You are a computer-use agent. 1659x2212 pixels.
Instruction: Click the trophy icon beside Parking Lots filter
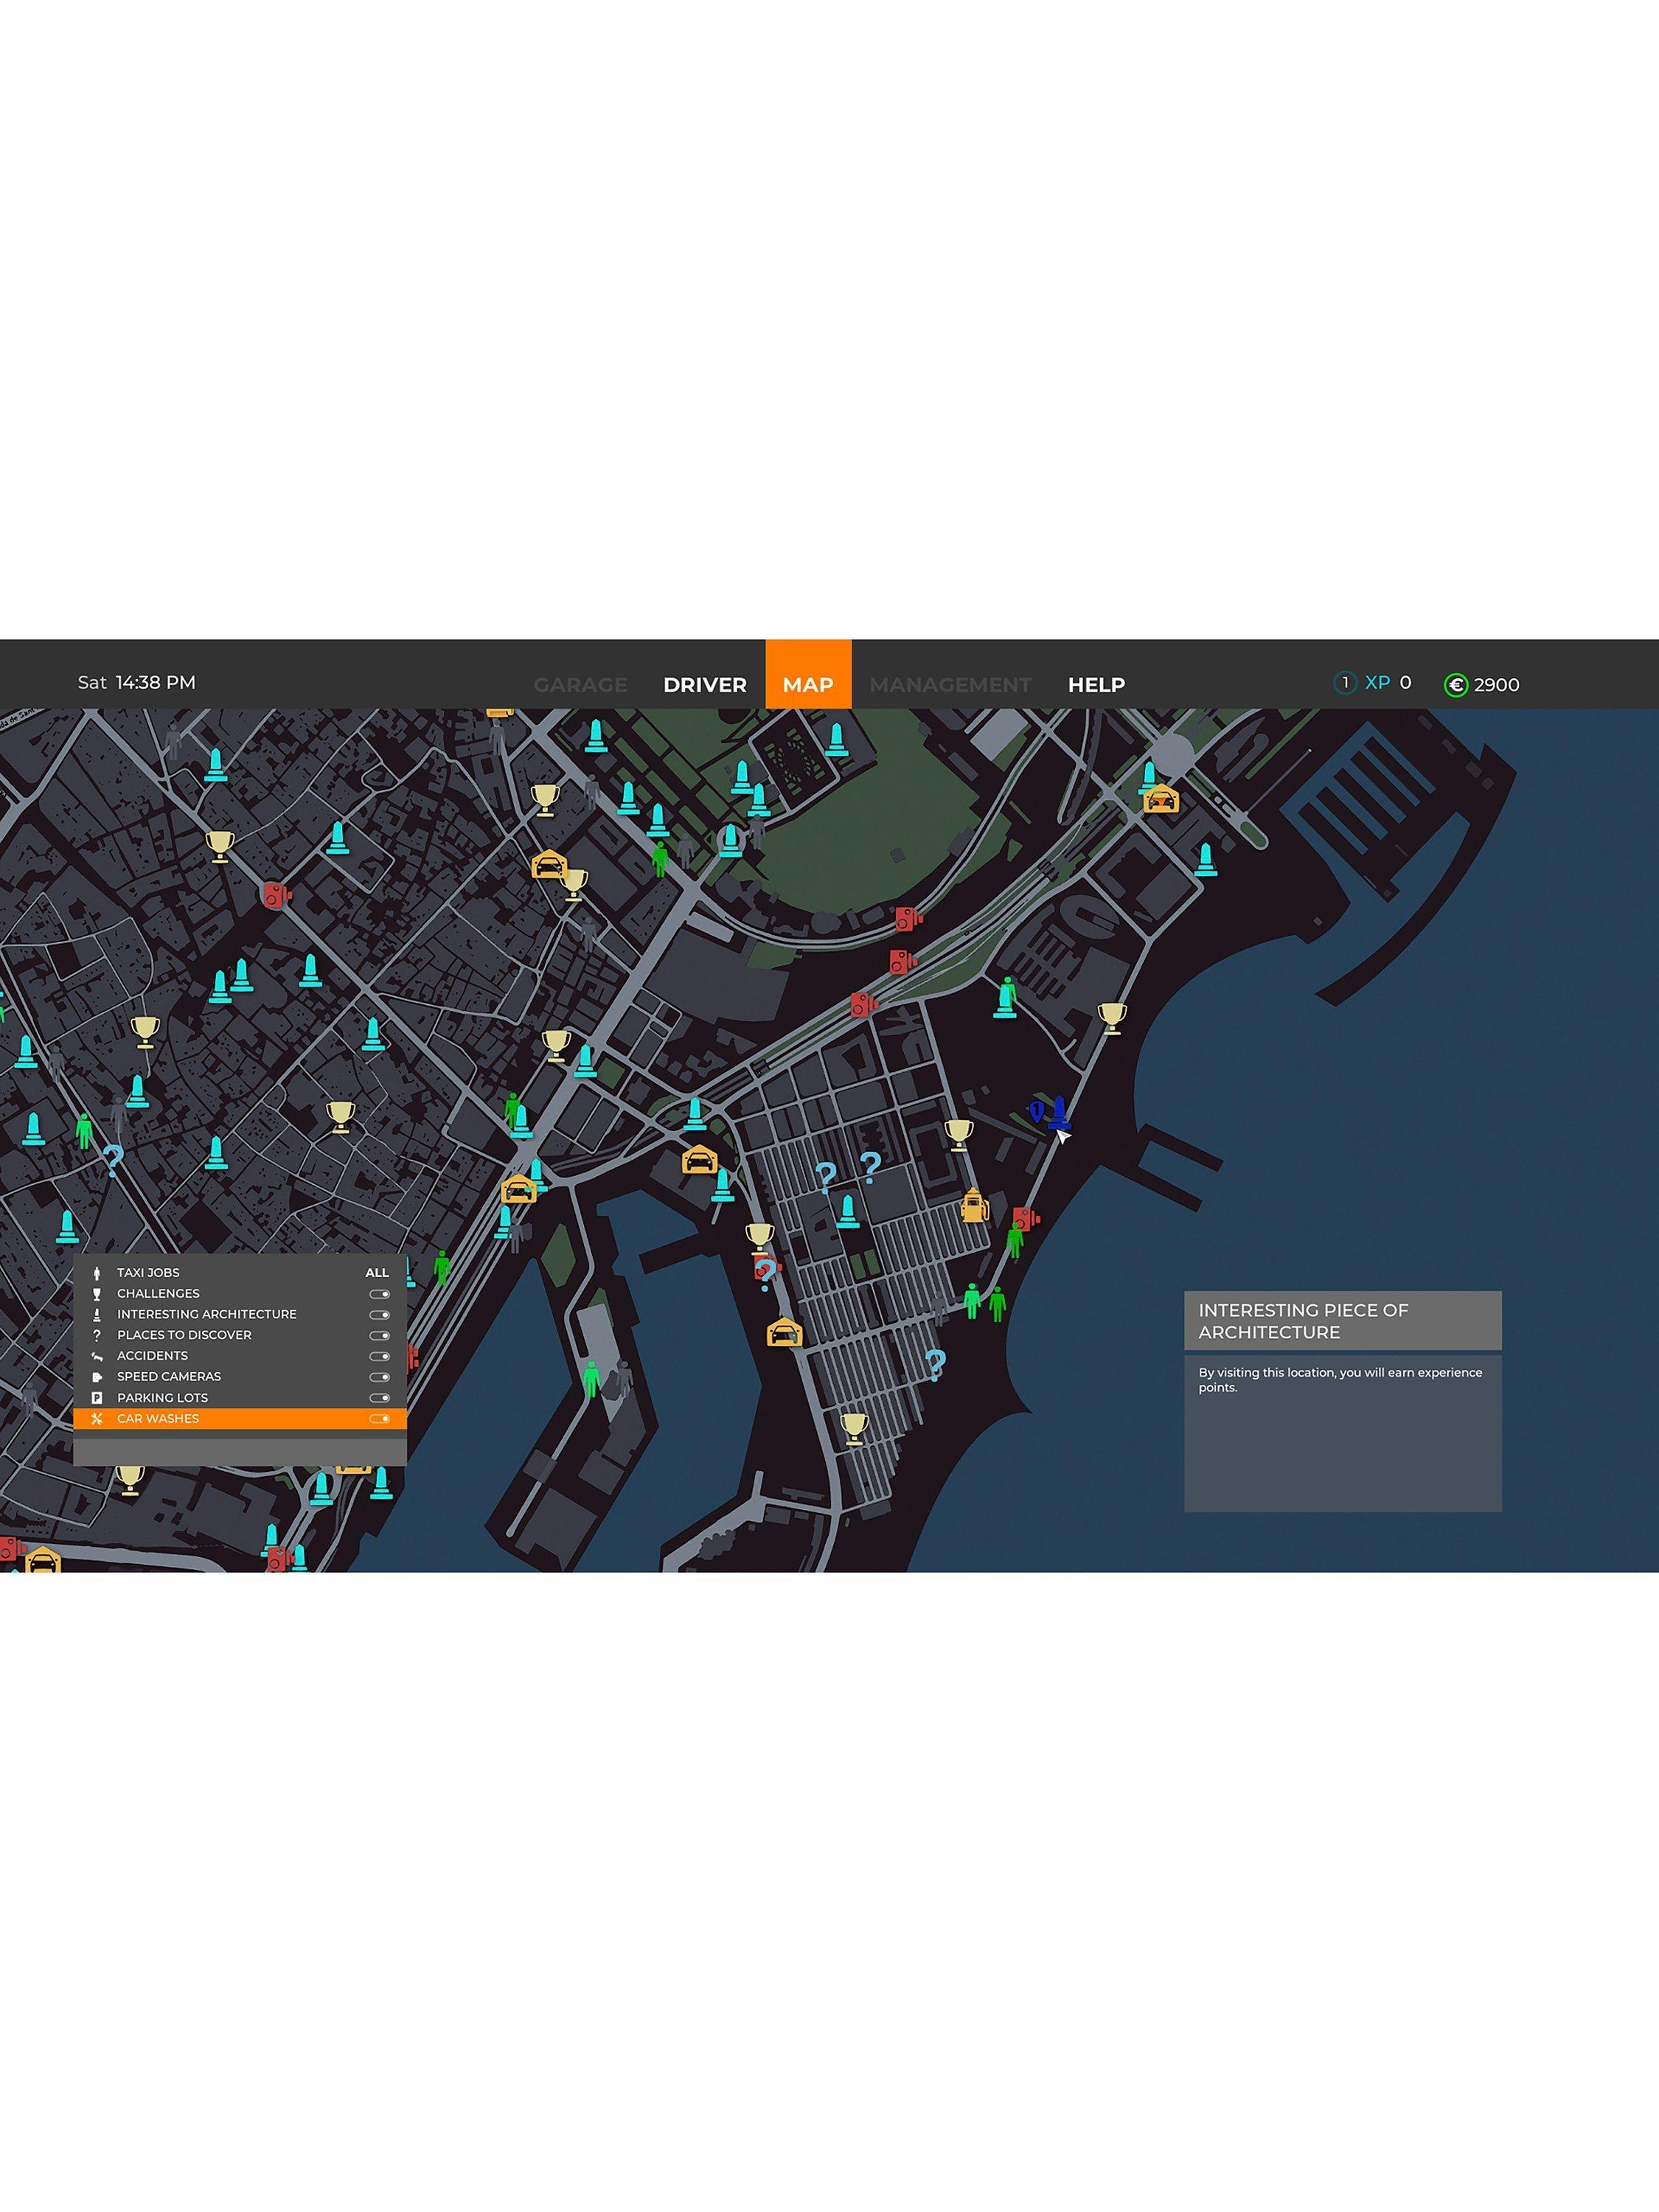pos(130,1477)
